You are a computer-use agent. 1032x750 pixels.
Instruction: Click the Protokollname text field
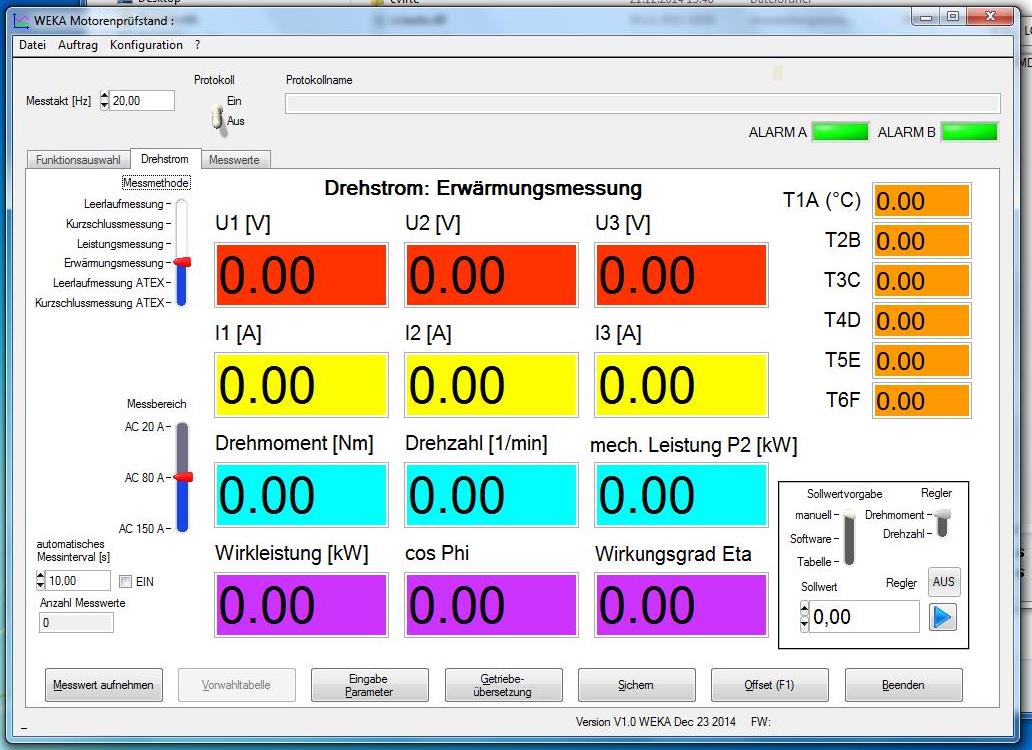click(x=642, y=104)
